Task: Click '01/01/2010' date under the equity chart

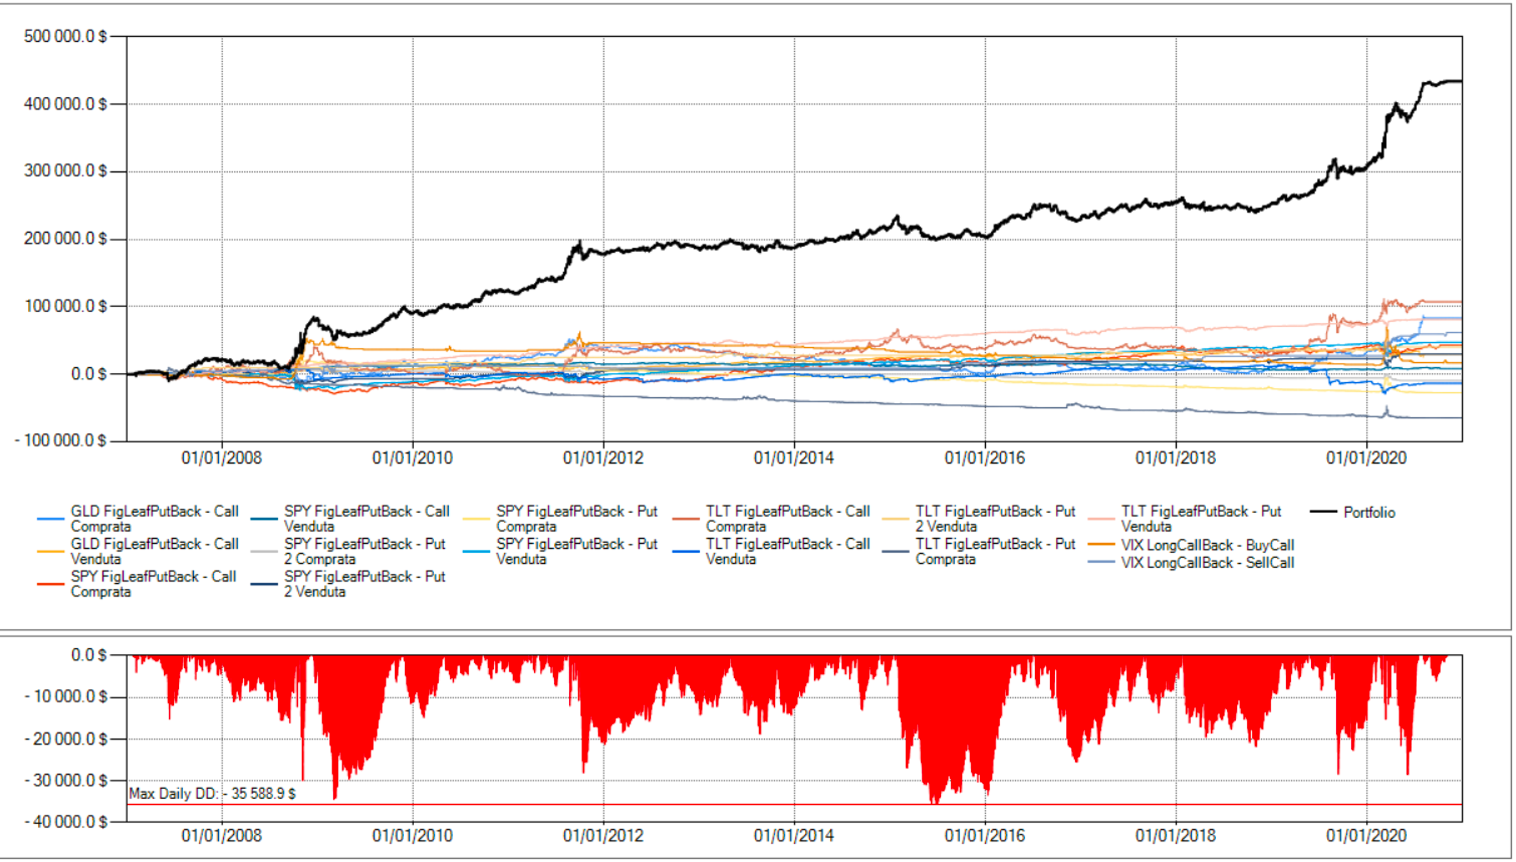Action: click(x=412, y=458)
